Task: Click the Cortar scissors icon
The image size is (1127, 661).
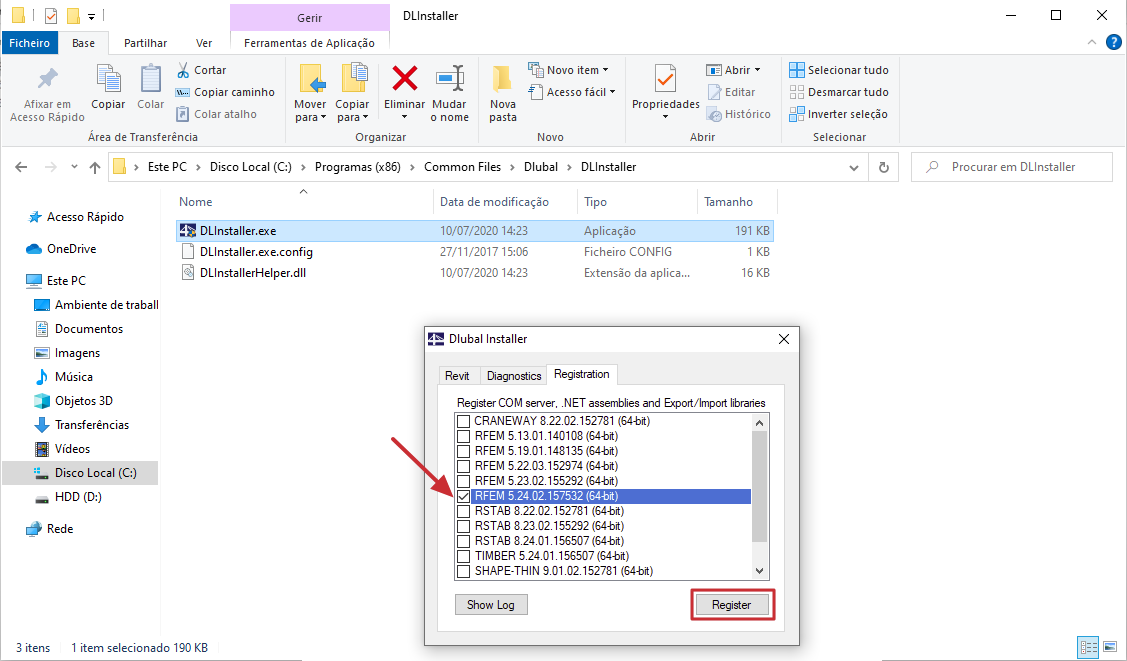Action: 183,70
